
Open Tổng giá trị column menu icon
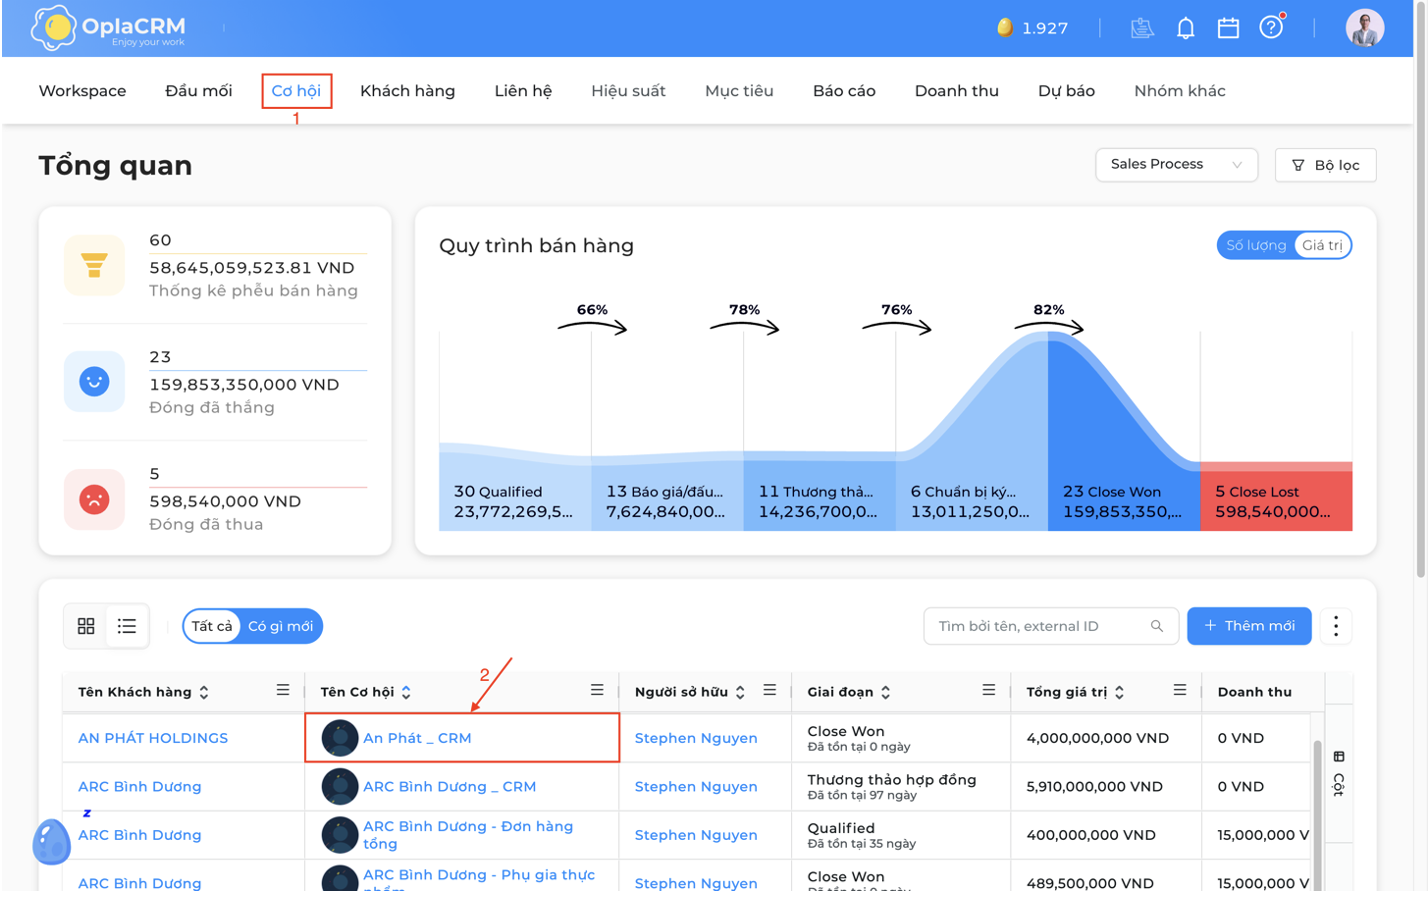(1180, 690)
